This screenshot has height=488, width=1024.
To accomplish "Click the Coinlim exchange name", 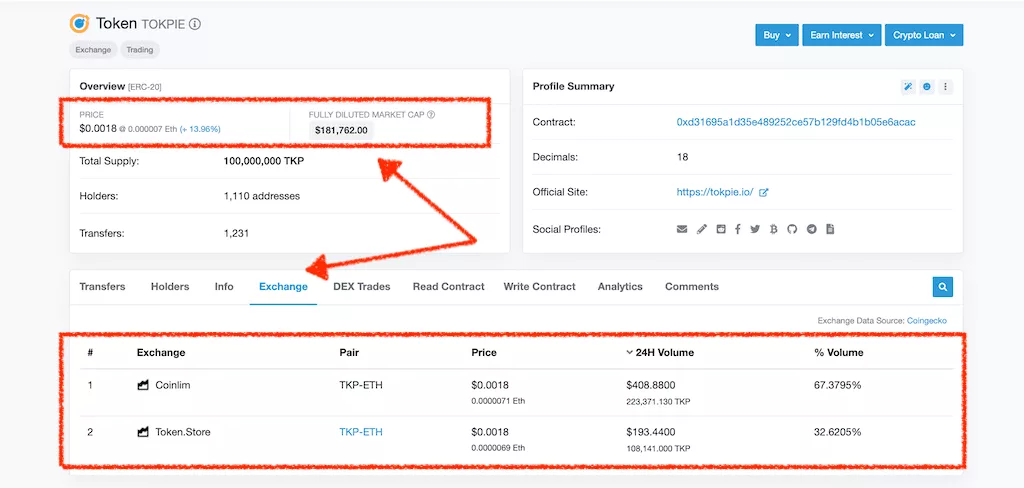I will pos(173,385).
